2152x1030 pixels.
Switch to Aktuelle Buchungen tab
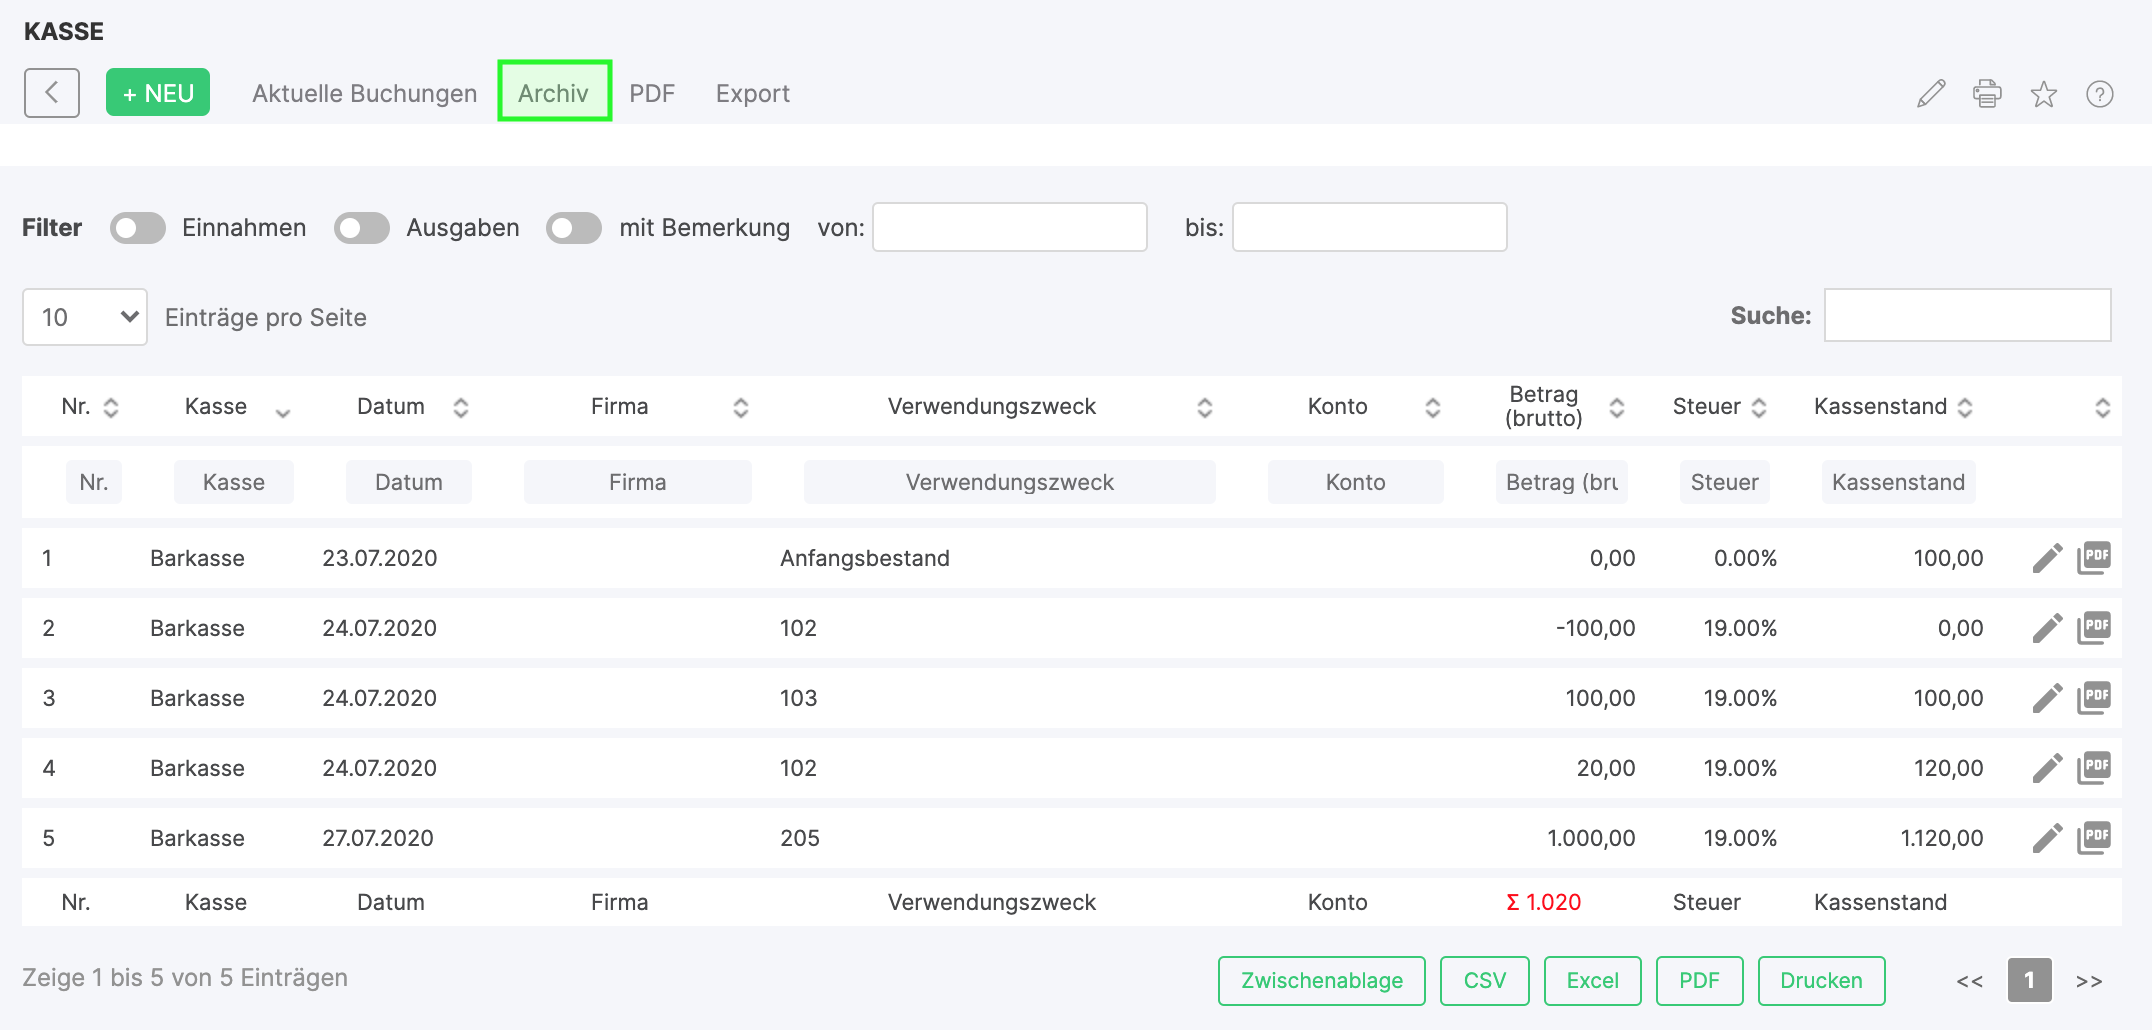point(364,93)
